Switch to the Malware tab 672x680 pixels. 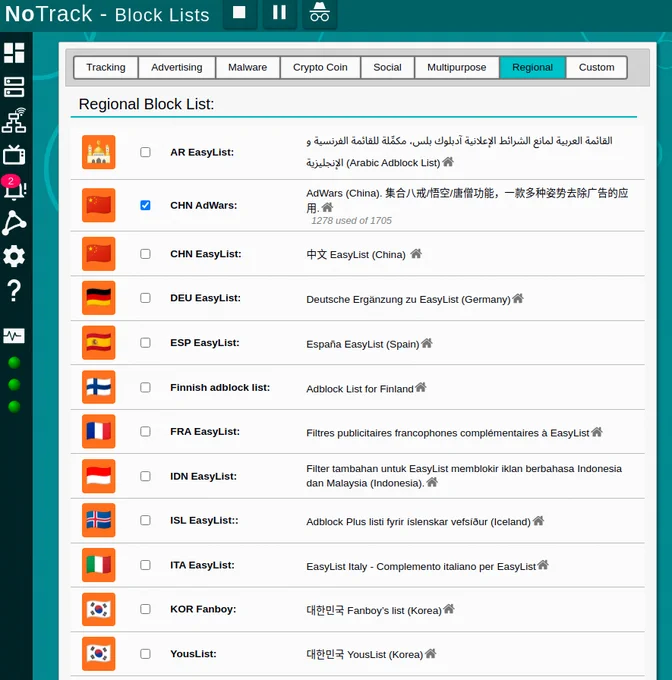click(x=248, y=67)
